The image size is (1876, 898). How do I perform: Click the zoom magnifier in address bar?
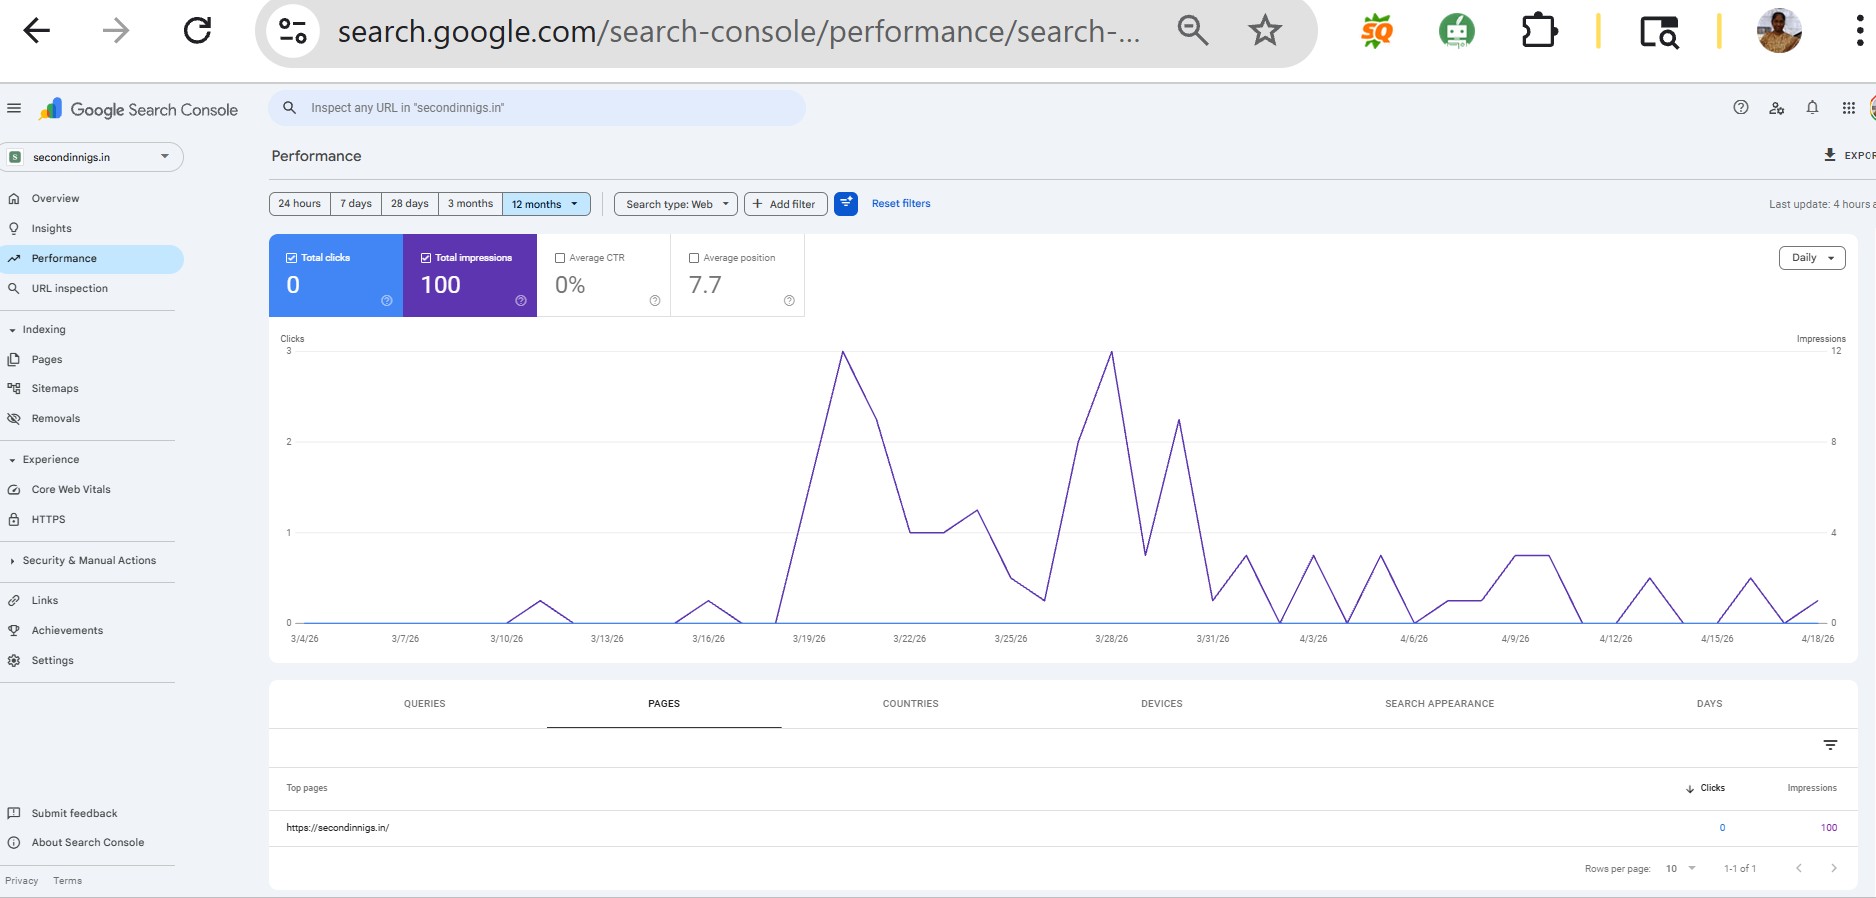click(x=1193, y=31)
